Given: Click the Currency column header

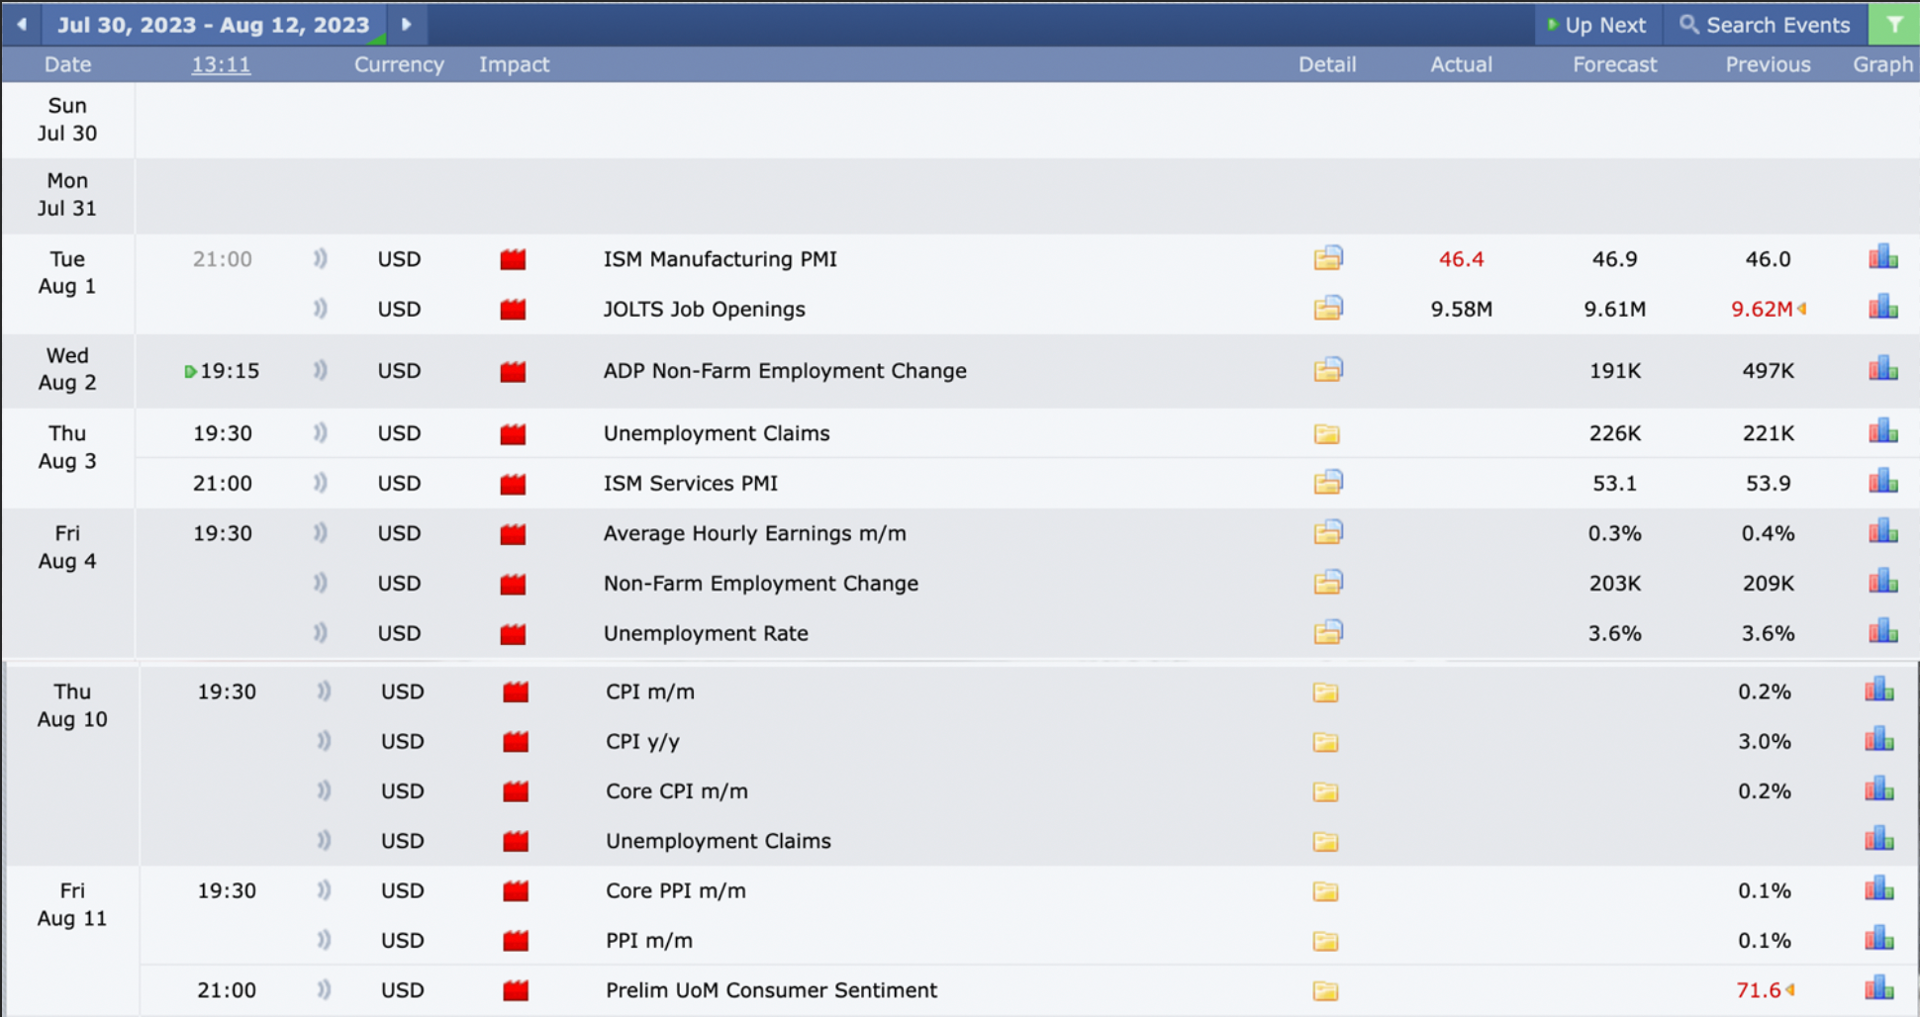Looking at the screenshot, I should tap(399, 65).
